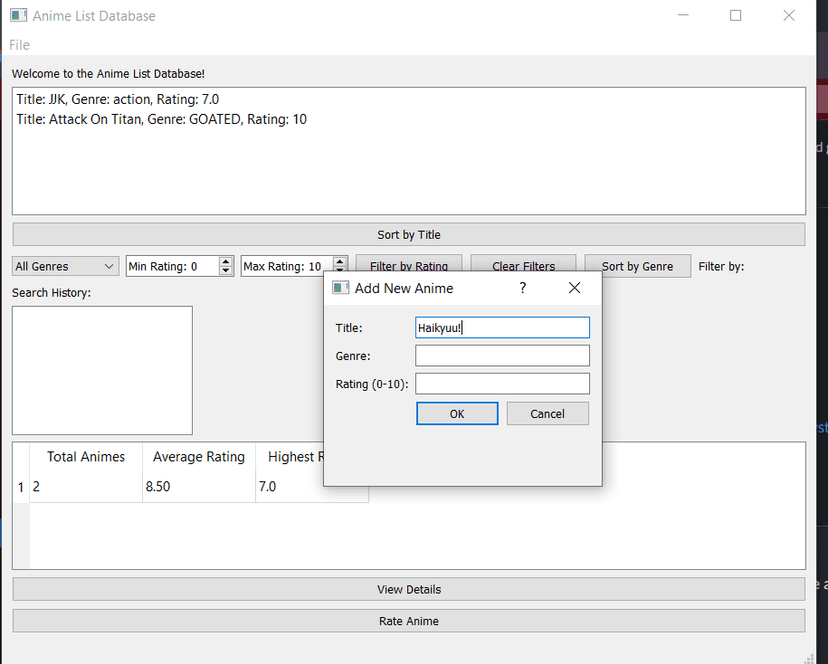Click the Genre input field
Viewport: 828px width, 664px height.
pos(502,356)
